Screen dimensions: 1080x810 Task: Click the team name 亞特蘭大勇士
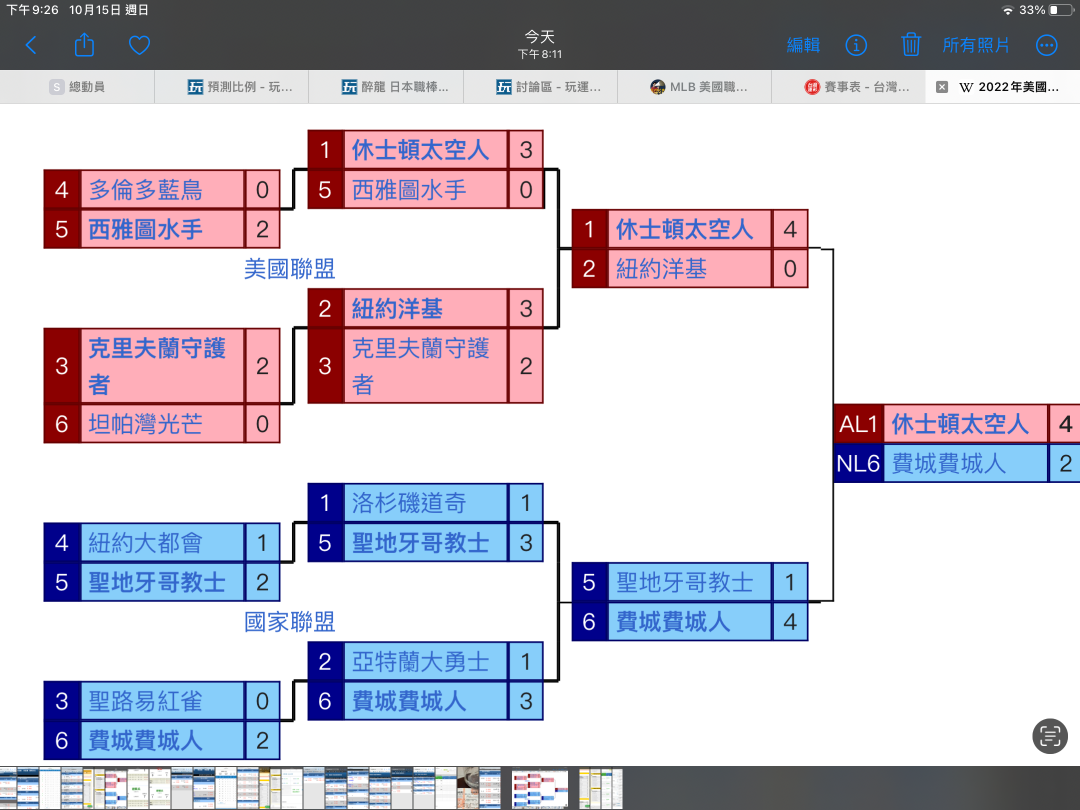point(421,662)
